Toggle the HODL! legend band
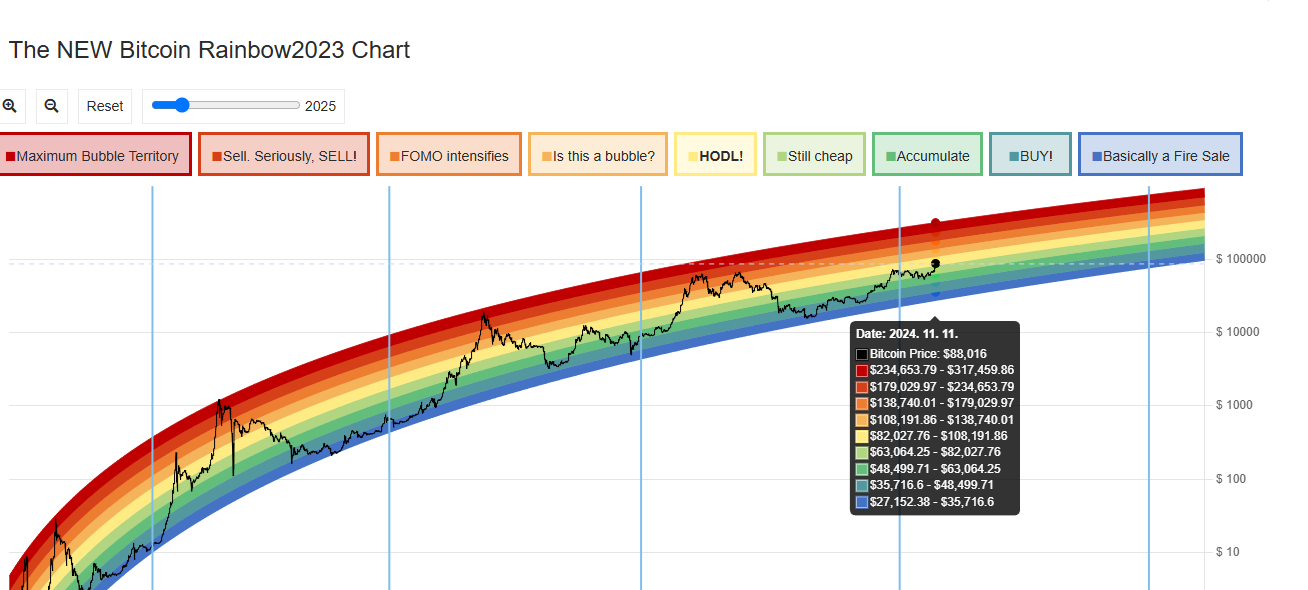Screen dimensions: 1308x590 pyautogui.click(x=715, y=156)
